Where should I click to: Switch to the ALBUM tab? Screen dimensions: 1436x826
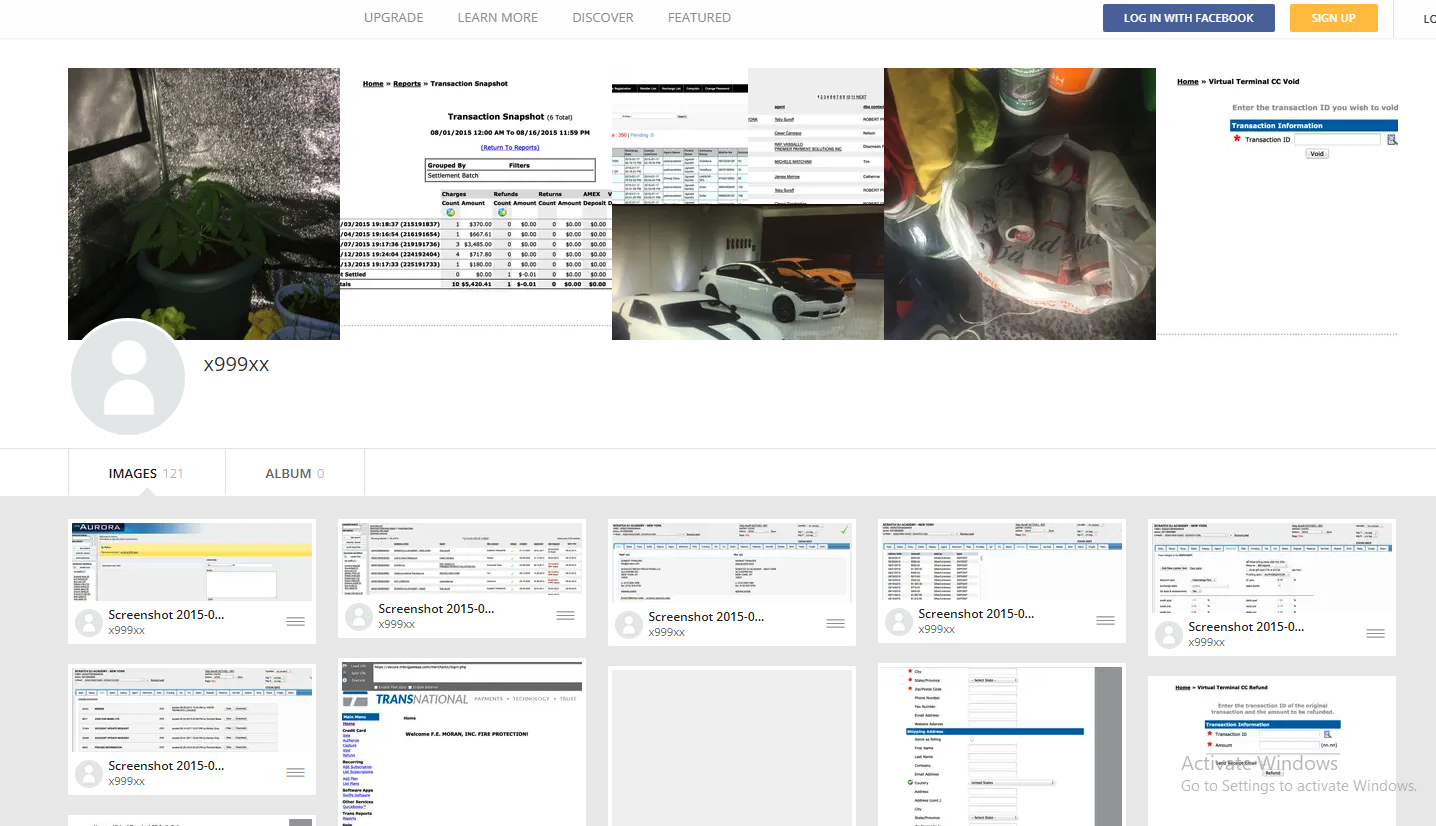coord(294,473)
